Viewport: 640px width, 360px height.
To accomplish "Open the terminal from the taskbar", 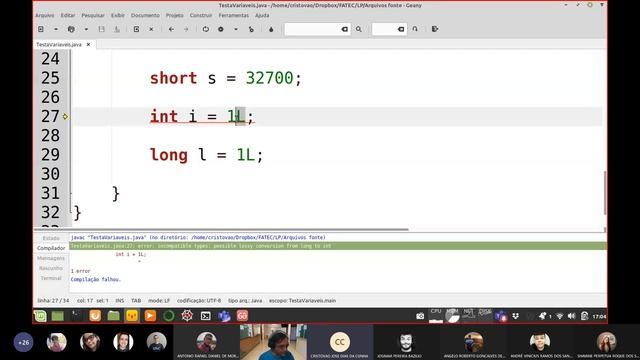I will point(205,316).
